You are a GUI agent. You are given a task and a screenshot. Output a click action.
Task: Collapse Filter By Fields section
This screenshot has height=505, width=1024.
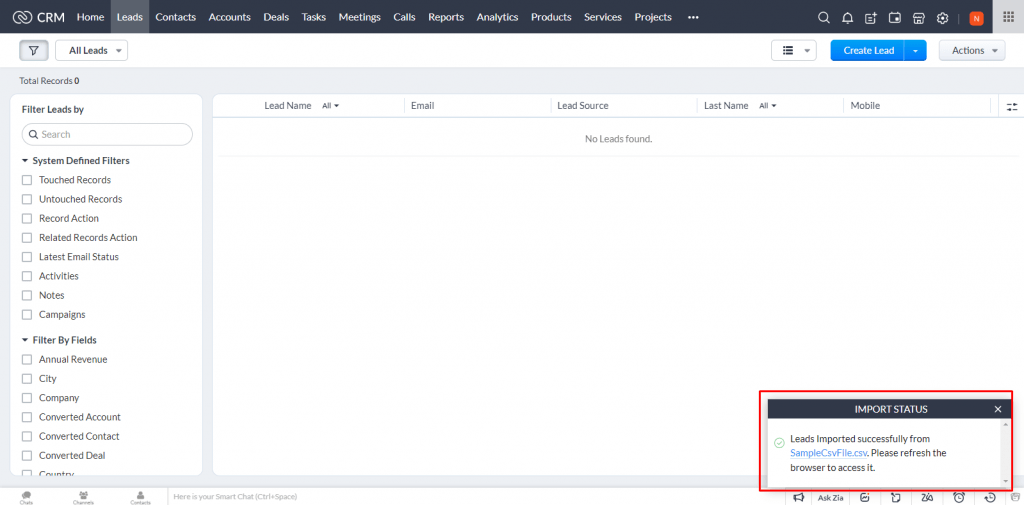25,340
